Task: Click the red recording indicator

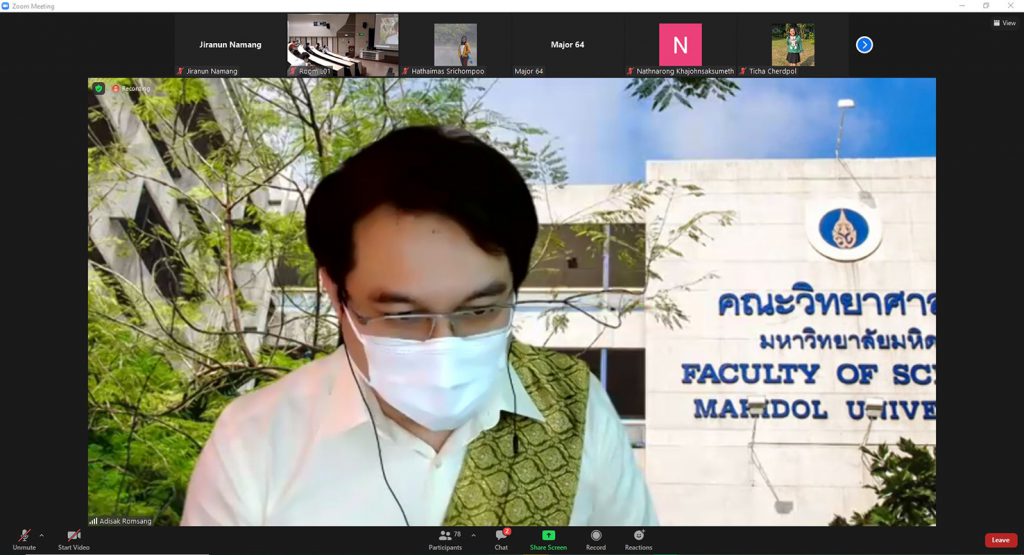Action: click(115, 89)
